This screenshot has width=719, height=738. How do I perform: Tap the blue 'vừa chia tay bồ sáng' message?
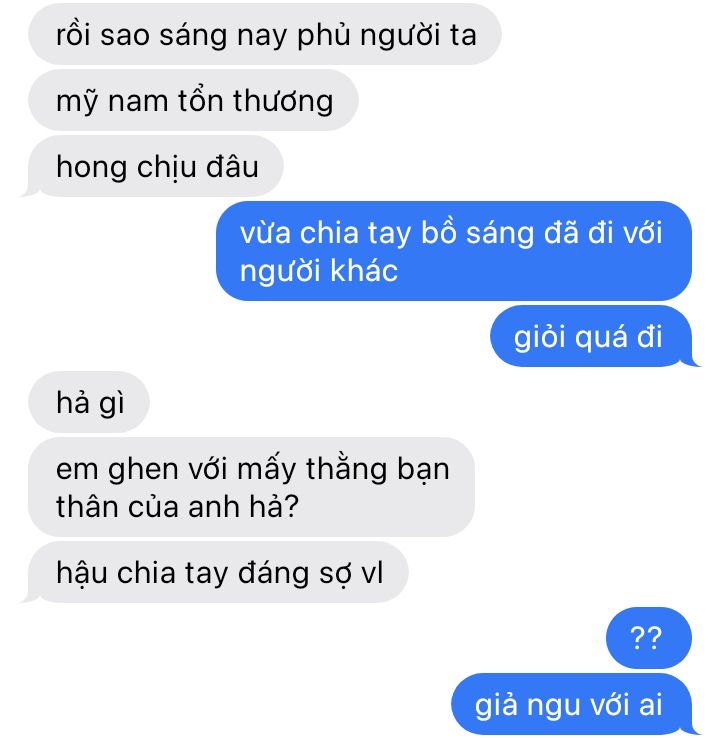[454, 251]
